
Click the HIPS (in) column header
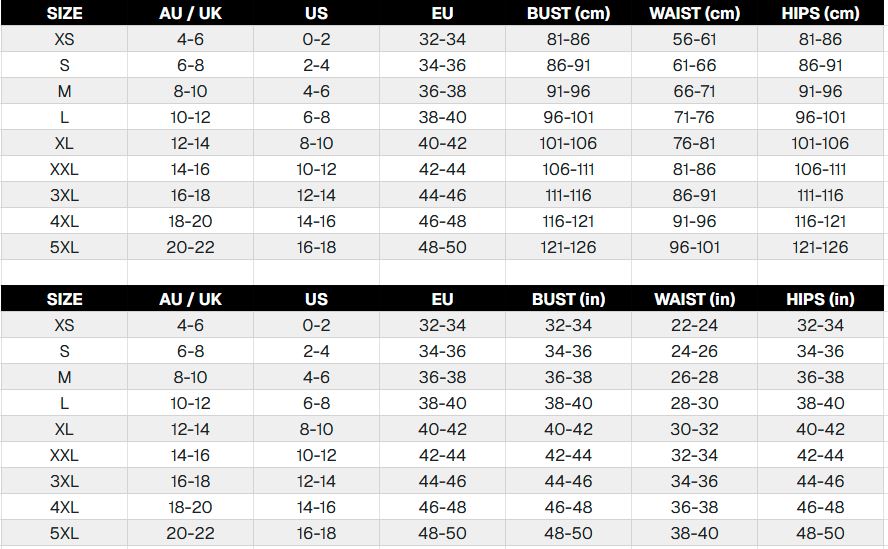coord(820,299)
